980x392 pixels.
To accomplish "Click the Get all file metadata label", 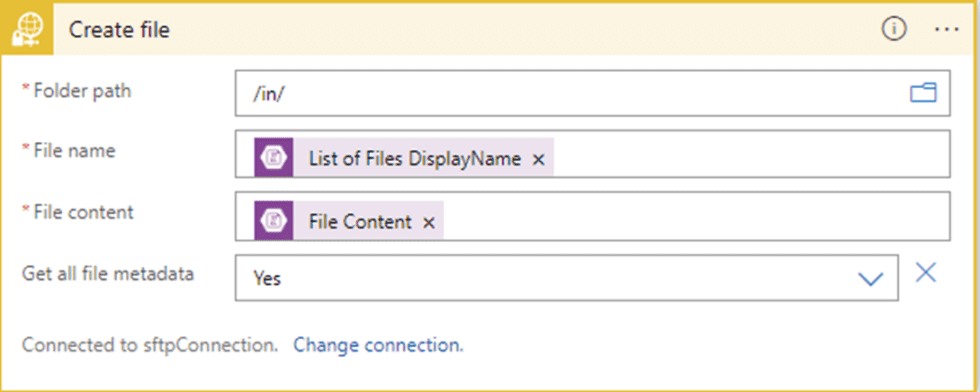I will click(x=108, y=274).
